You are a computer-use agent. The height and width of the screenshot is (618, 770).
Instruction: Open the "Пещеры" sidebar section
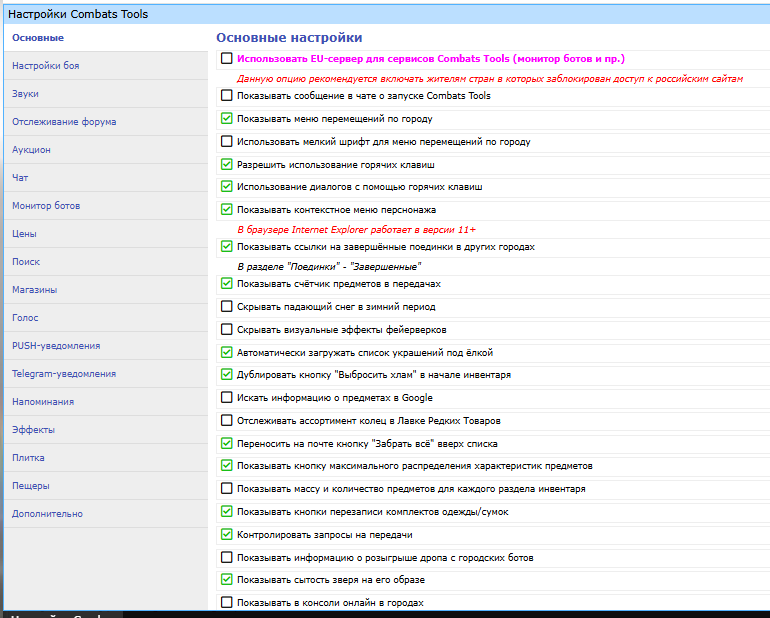31,486
